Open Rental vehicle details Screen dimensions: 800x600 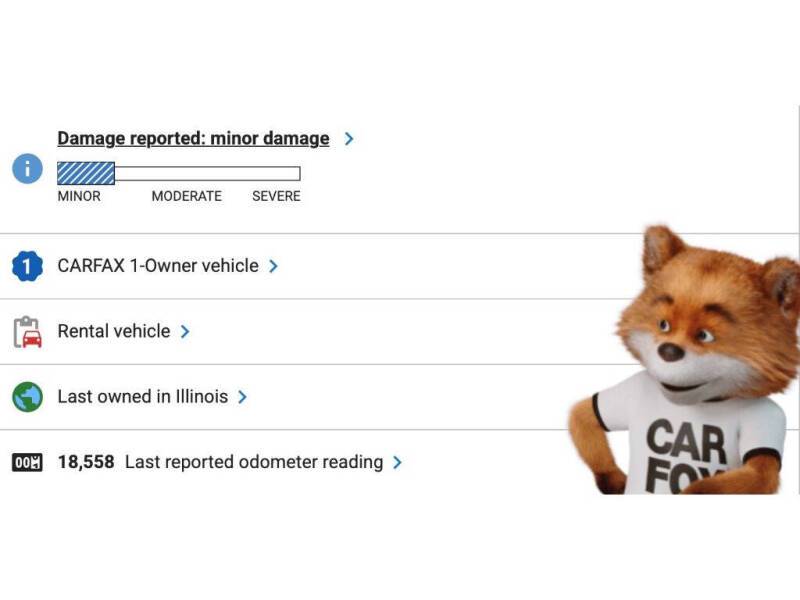(114, 331)
